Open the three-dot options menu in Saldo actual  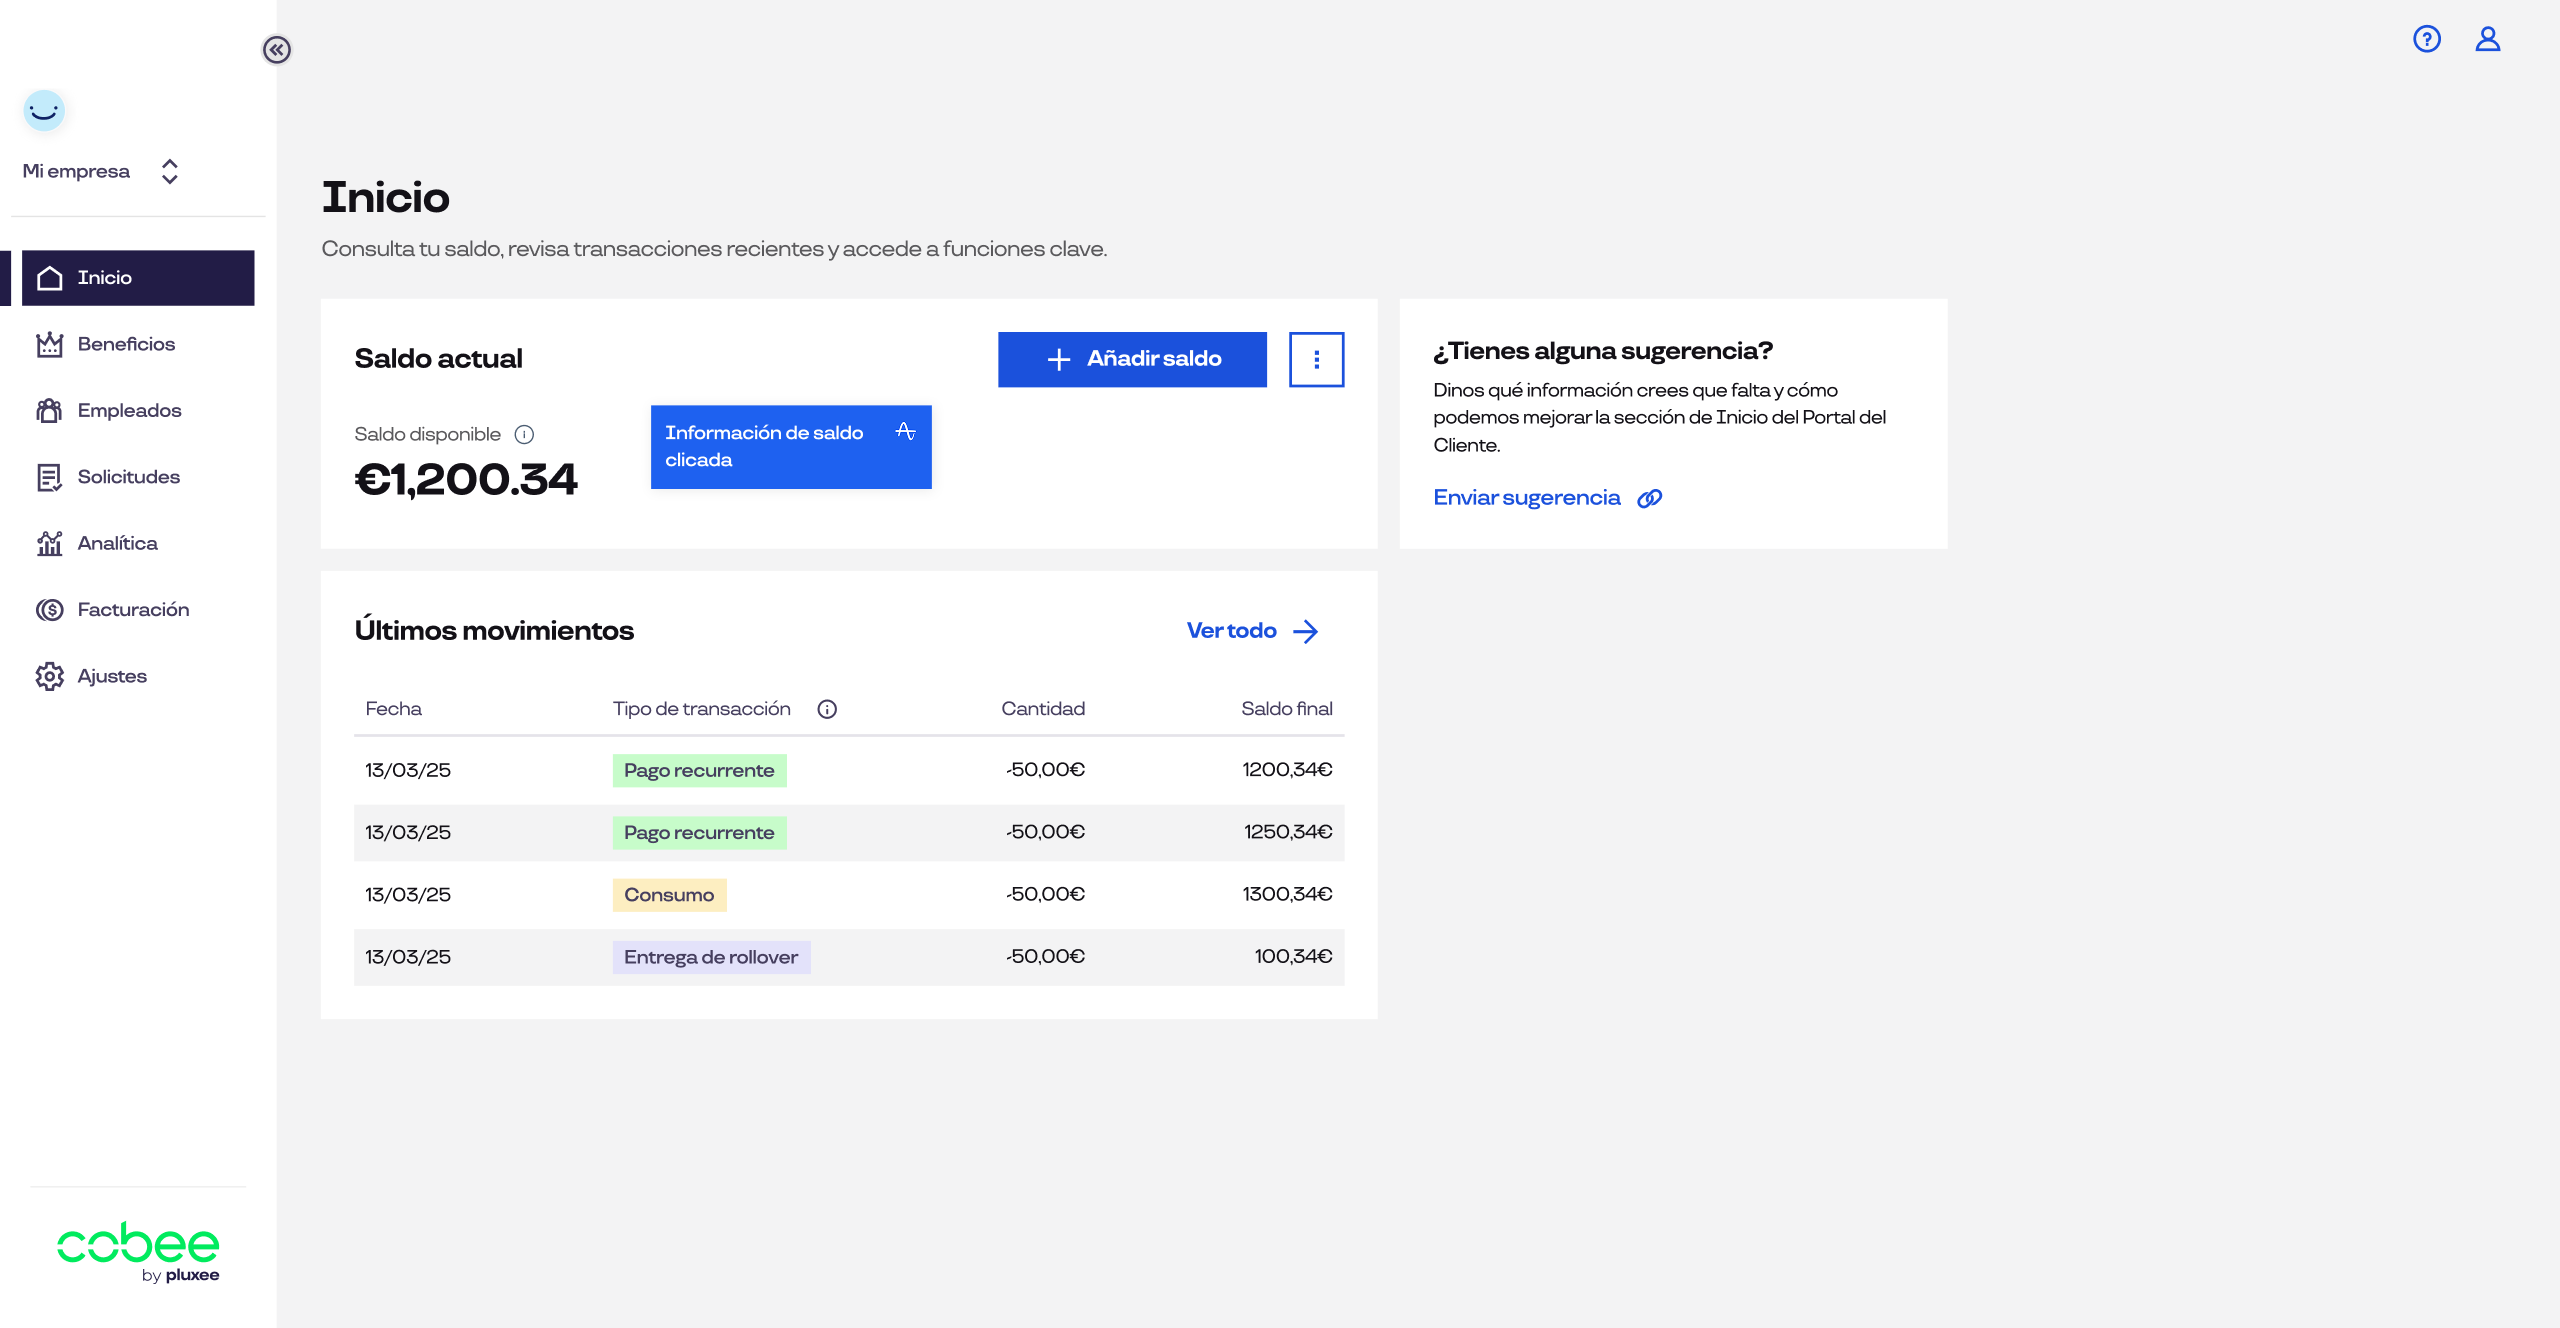point(1316,359)
